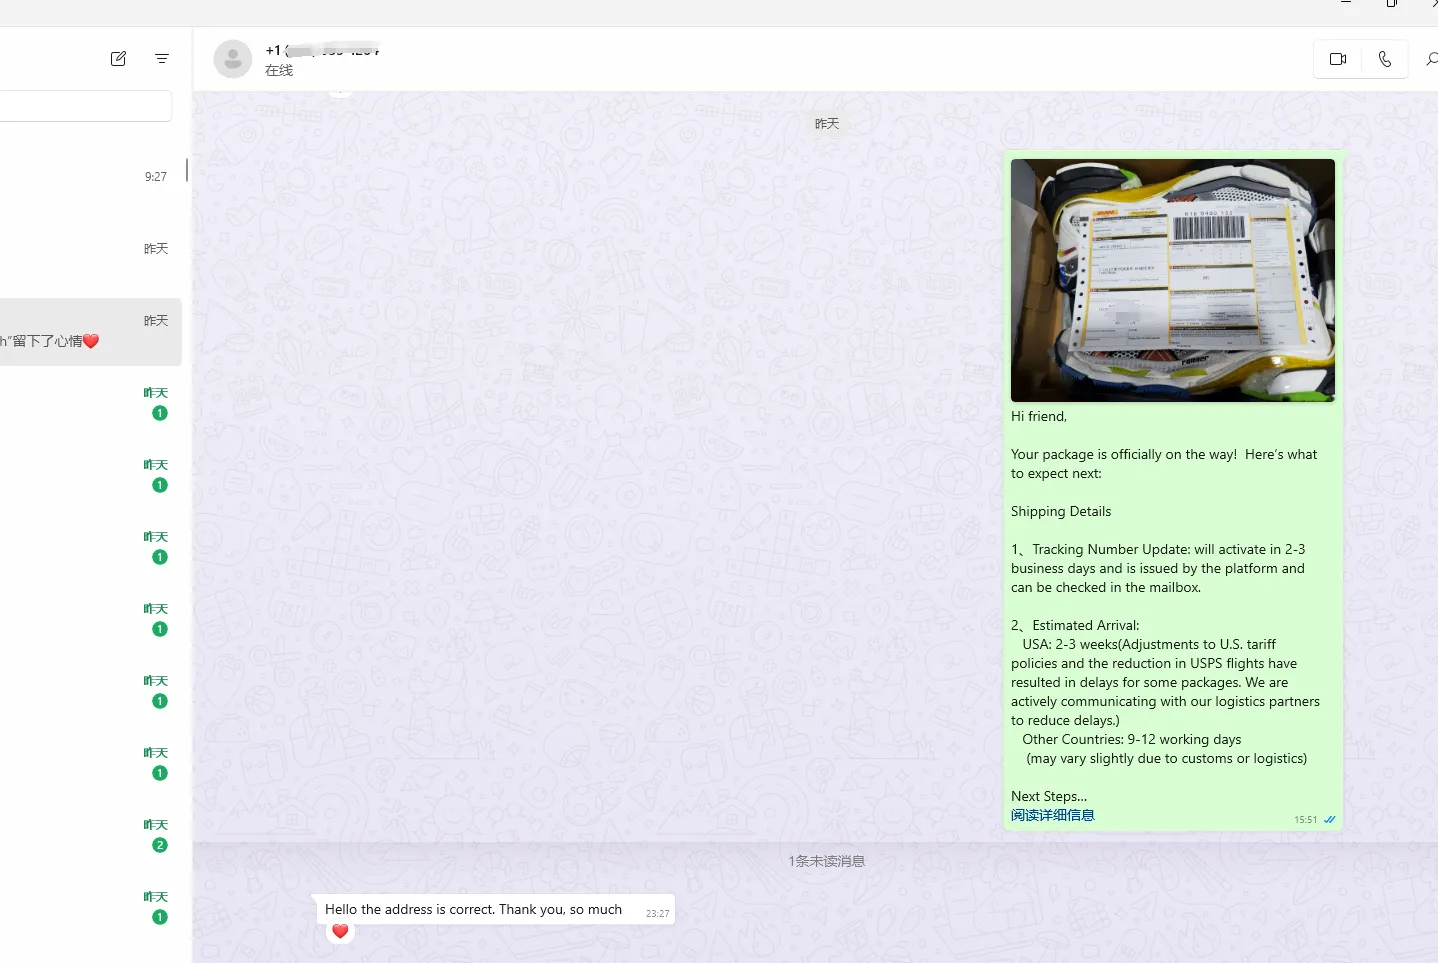Click the 昨天 date label in conversation
The height and width of the screenshot is (963, 1438).
[827, 124]
